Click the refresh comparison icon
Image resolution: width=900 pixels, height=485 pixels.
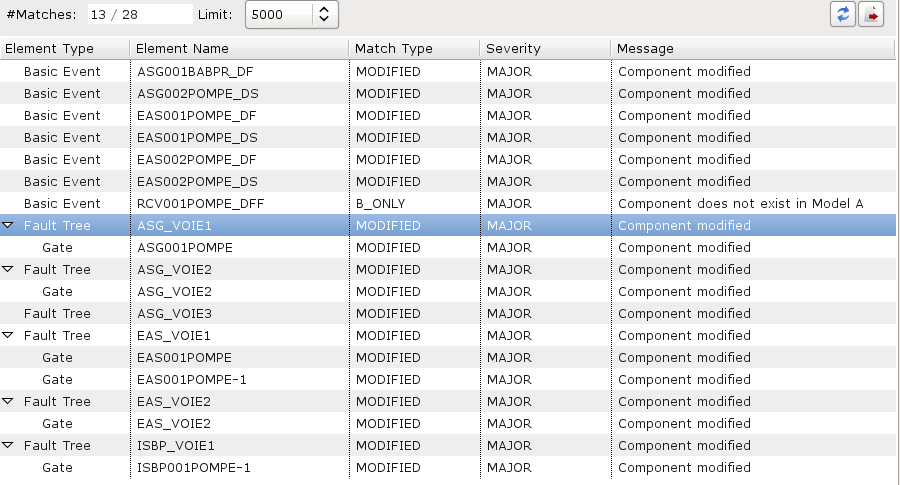click(843, 14)
